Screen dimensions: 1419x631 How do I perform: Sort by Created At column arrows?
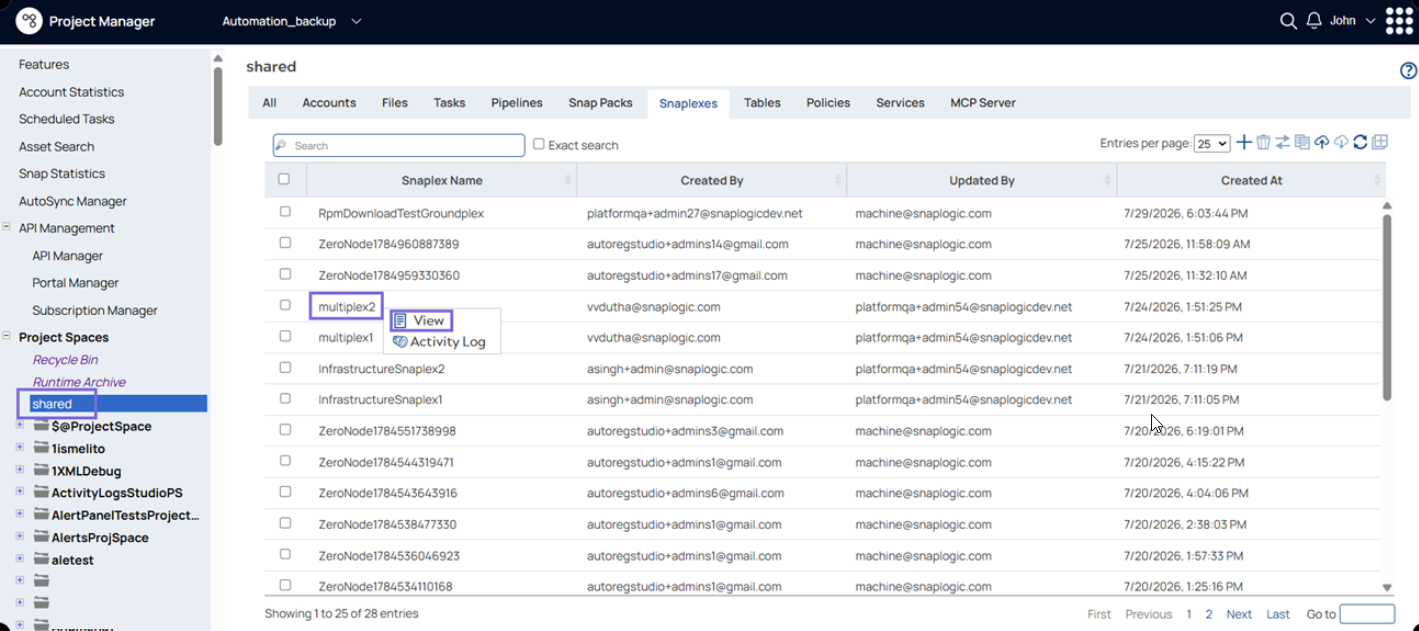(1378, 181)
